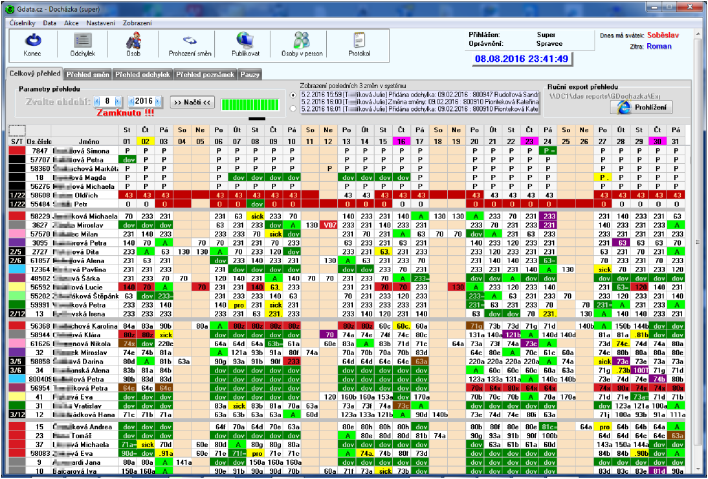The width and height of the screenshot is (708, 479).
Task: Select employee number 61857 row
Action: click(347, 260)
